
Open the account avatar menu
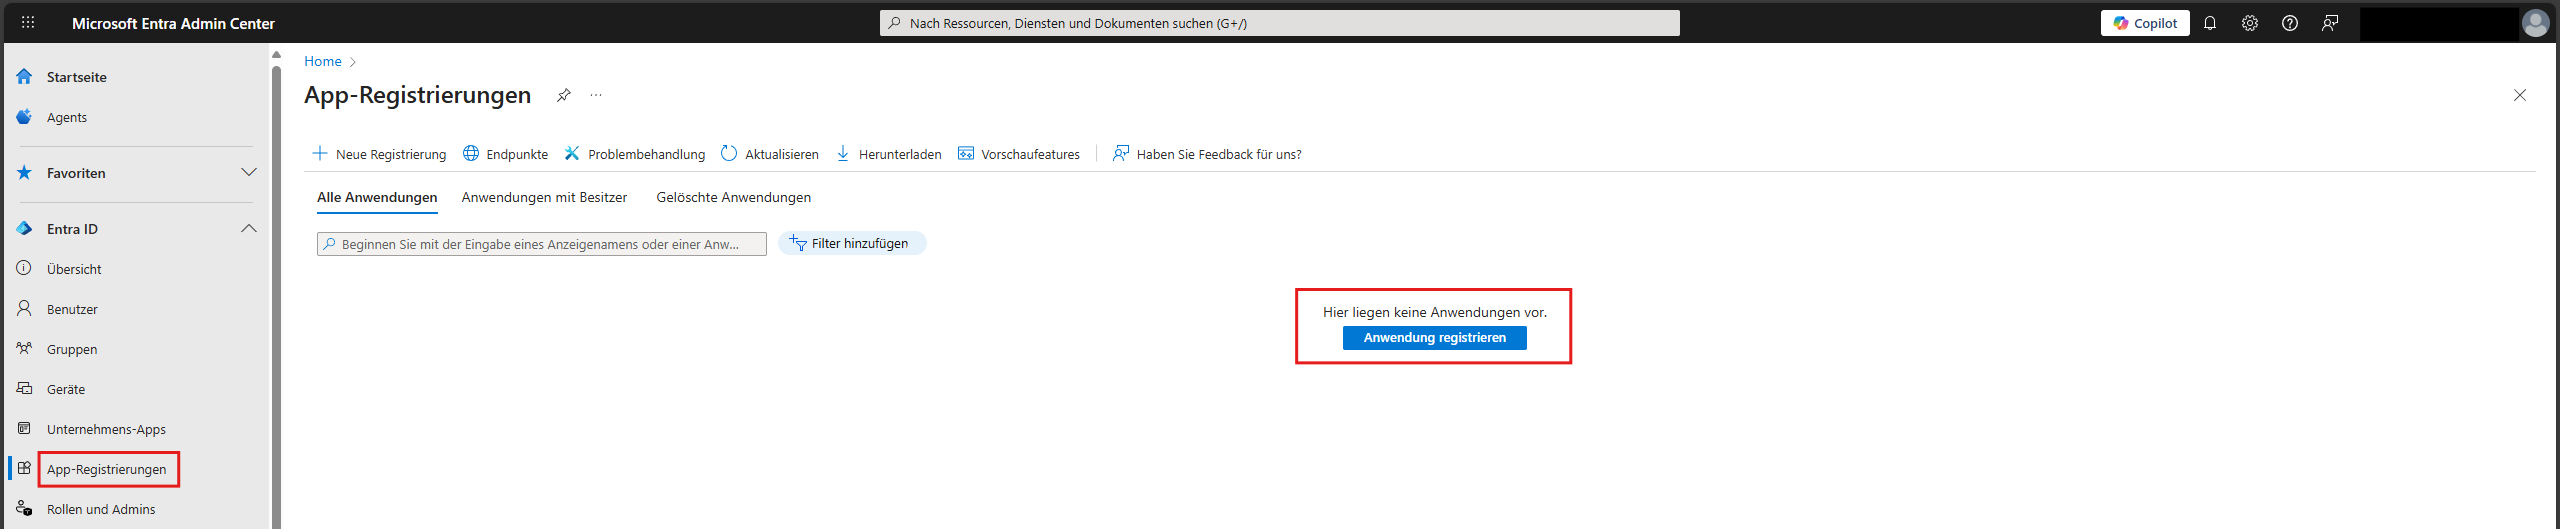coord(2536,23)
